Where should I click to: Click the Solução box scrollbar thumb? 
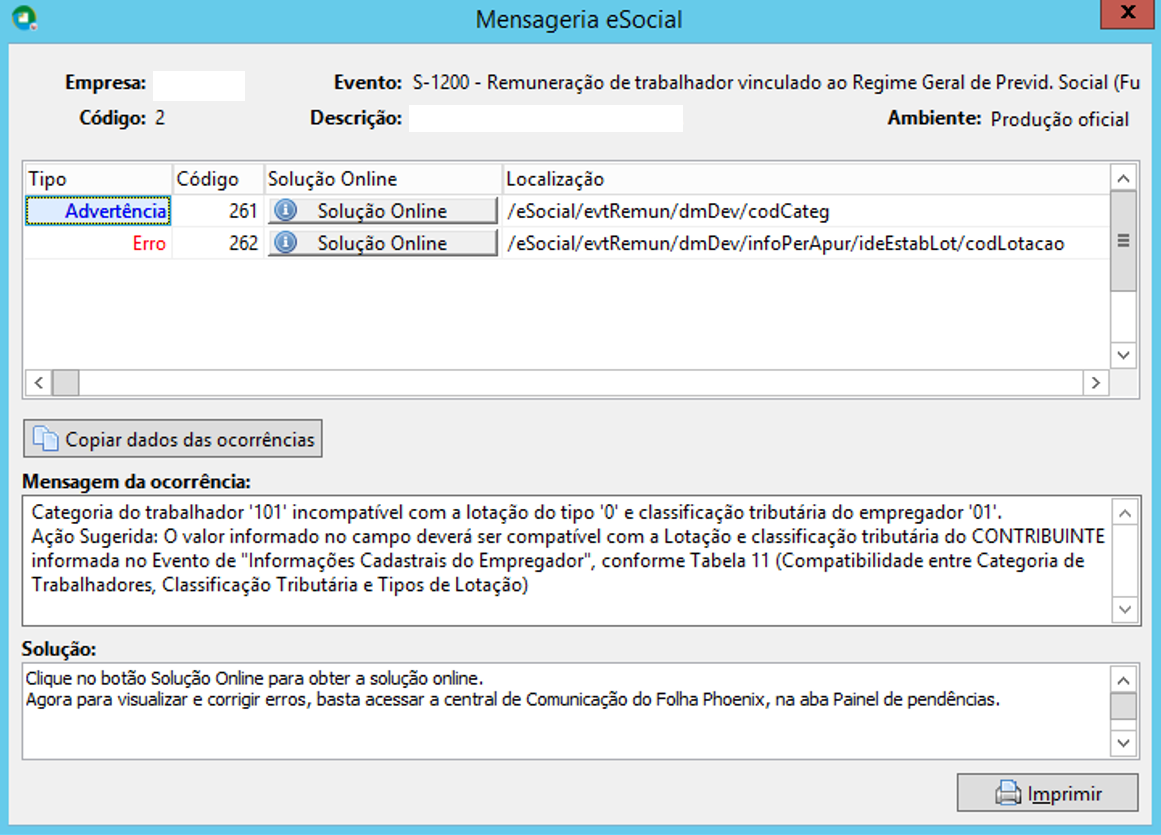pyautogui.click(x=1123, y=705)
